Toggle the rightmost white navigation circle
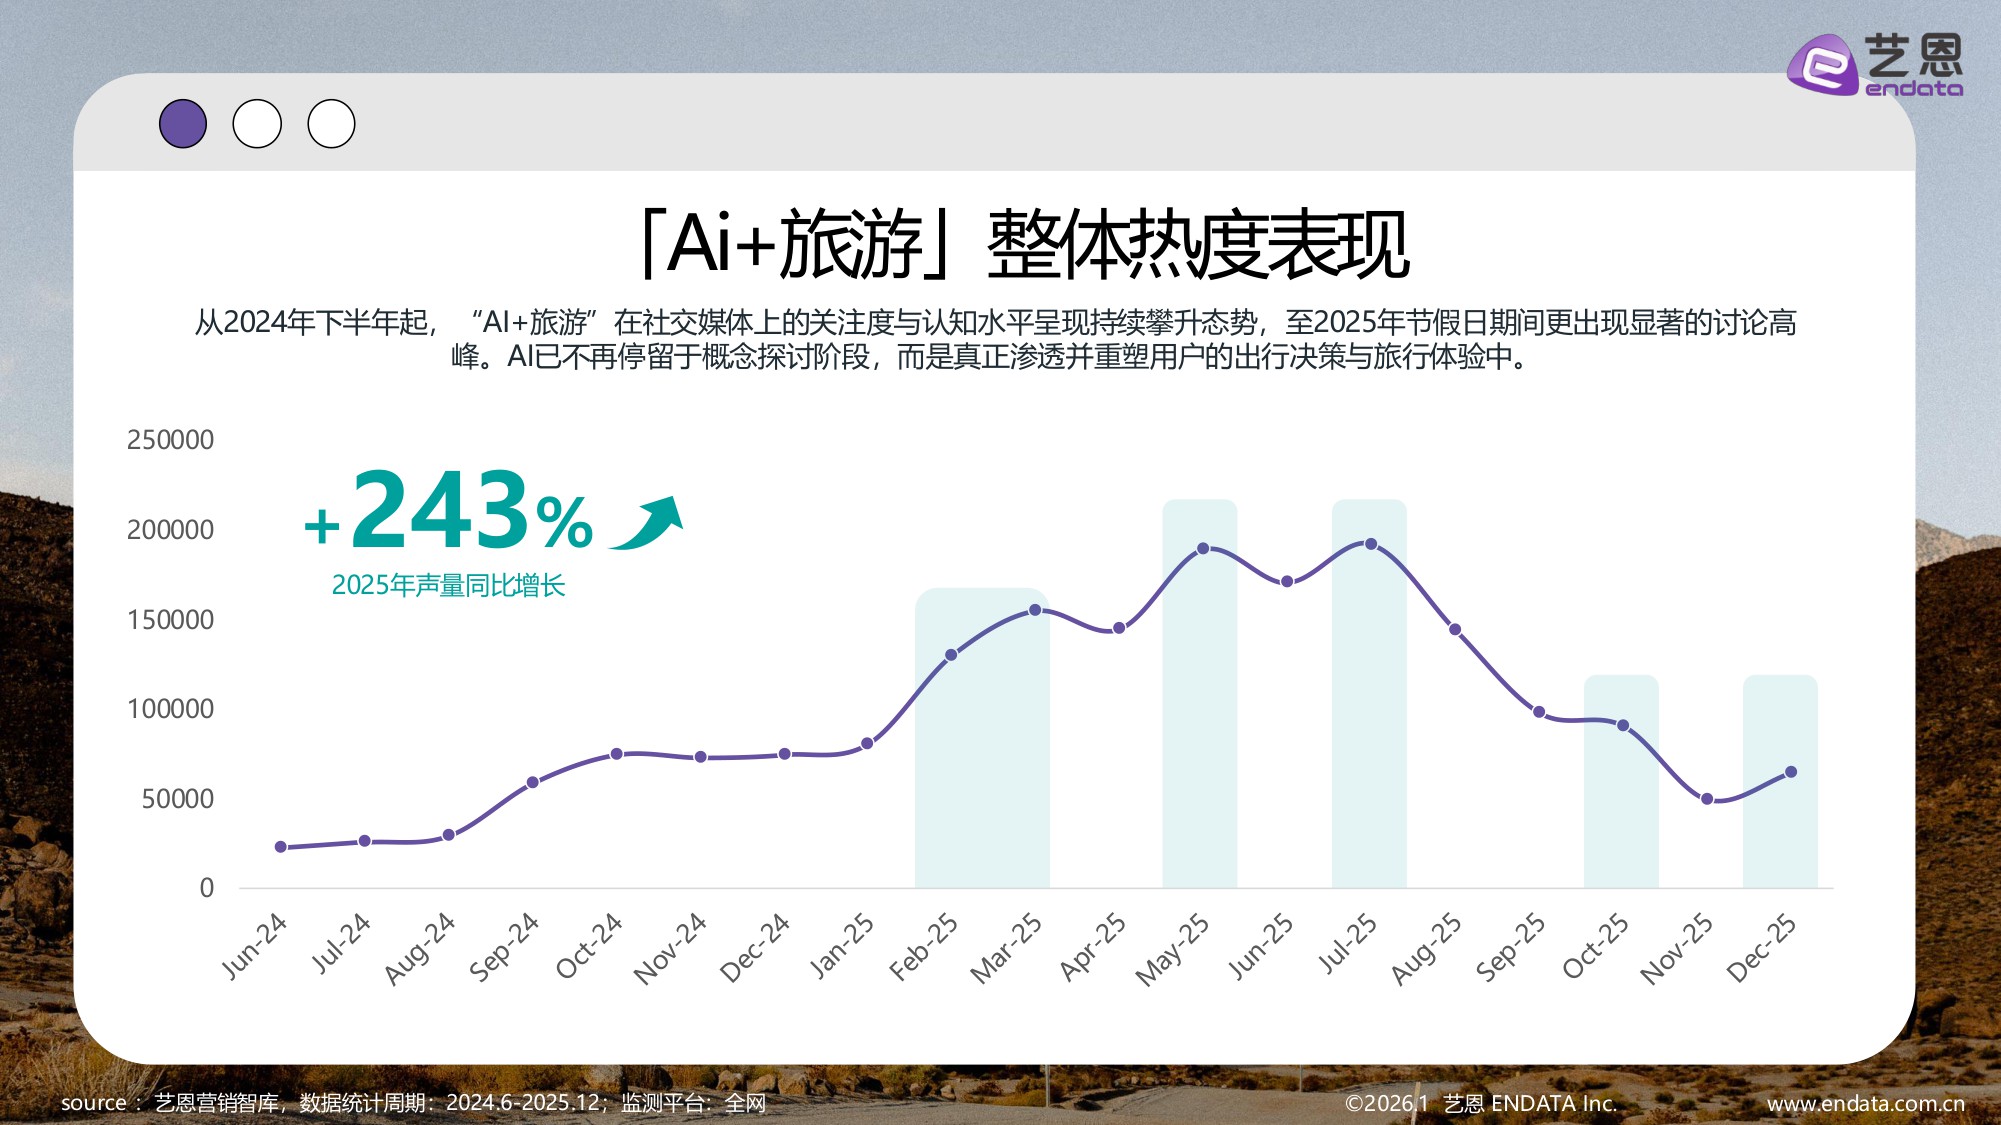 click(331, 122)
